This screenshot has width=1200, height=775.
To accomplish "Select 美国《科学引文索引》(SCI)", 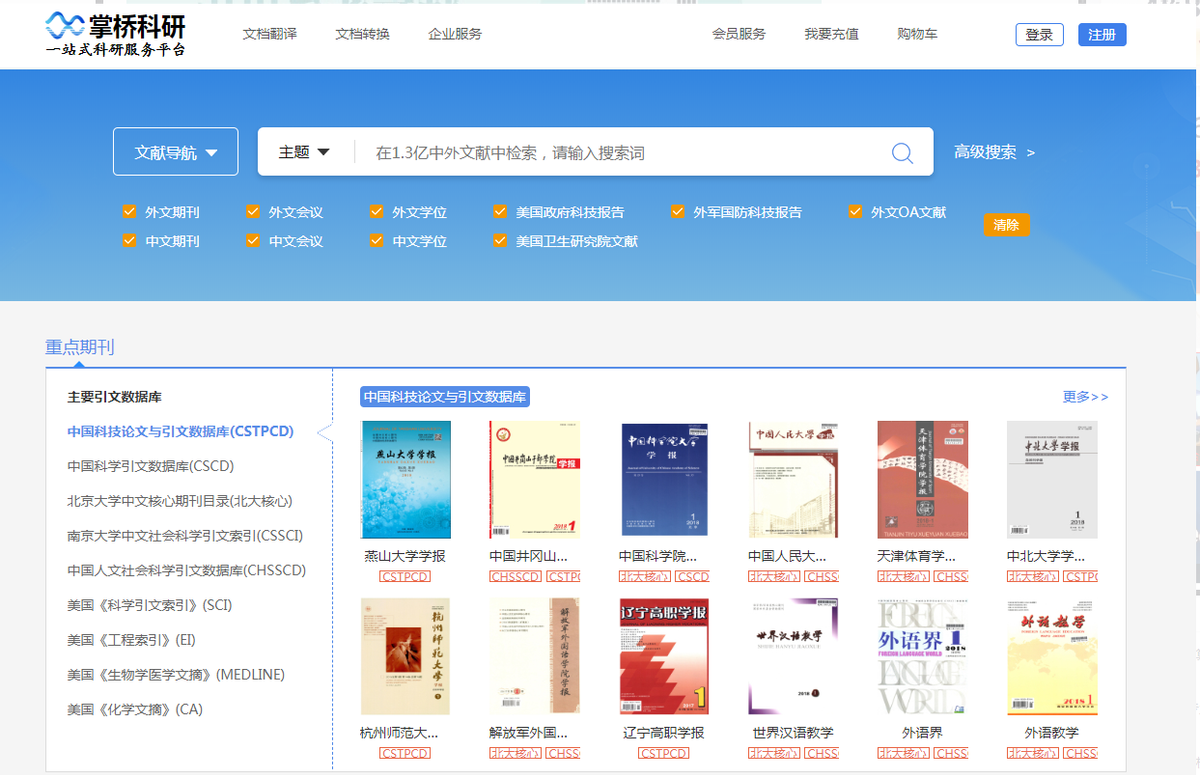I will (x=148, y=606).
